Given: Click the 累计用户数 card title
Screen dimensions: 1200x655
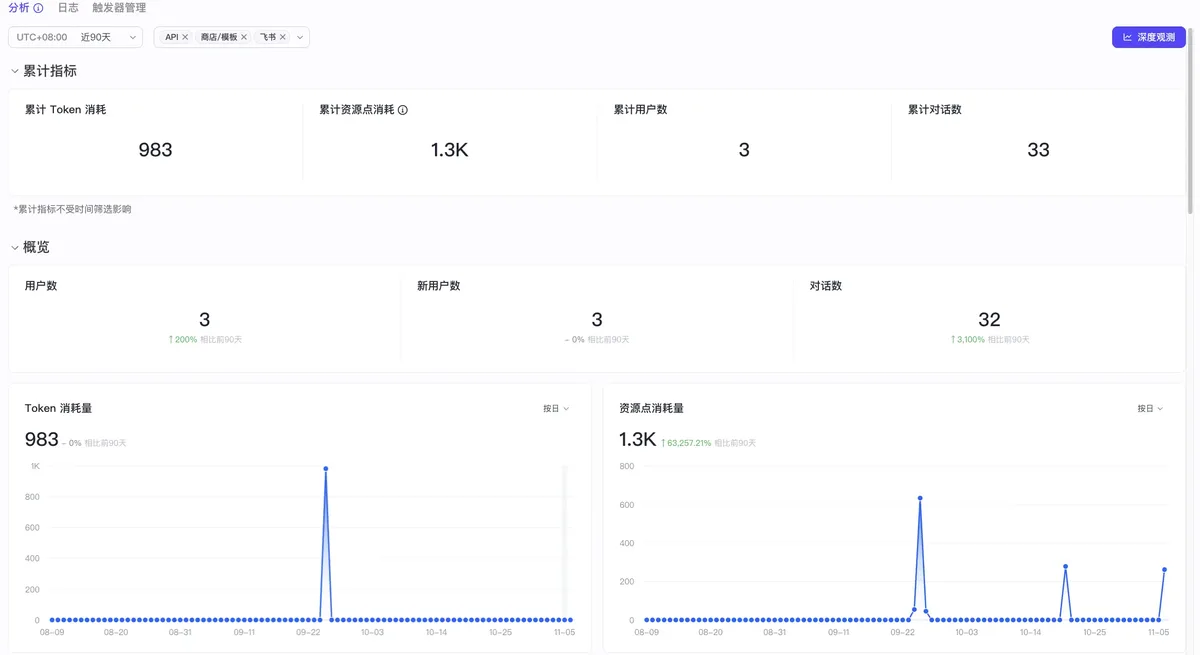Looking at the screenshot, I should pos(640,110).
